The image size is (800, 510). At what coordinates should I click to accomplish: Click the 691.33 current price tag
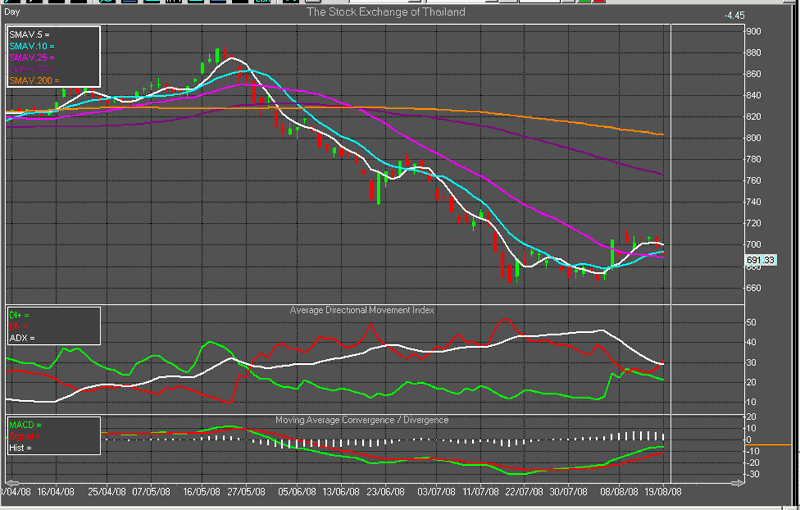(760, 260)
